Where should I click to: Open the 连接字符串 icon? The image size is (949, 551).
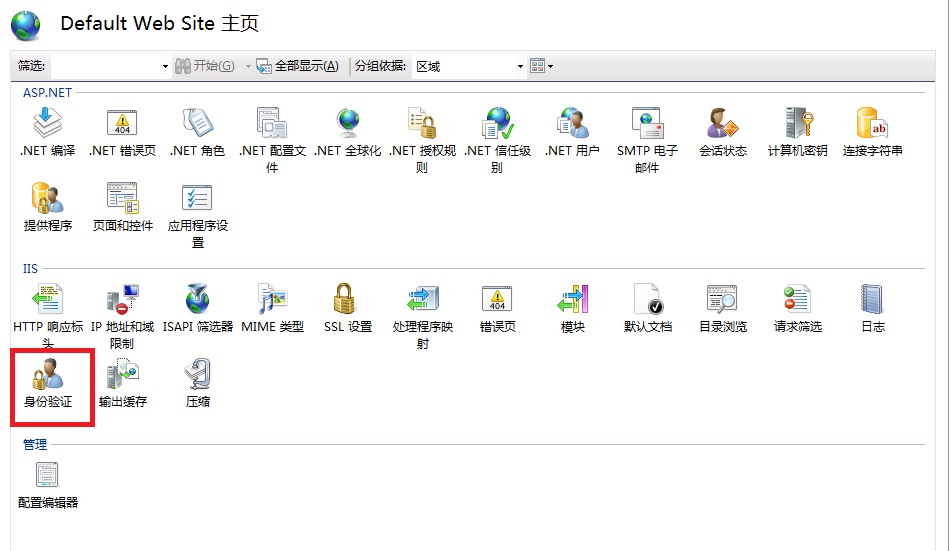point(872,124)
